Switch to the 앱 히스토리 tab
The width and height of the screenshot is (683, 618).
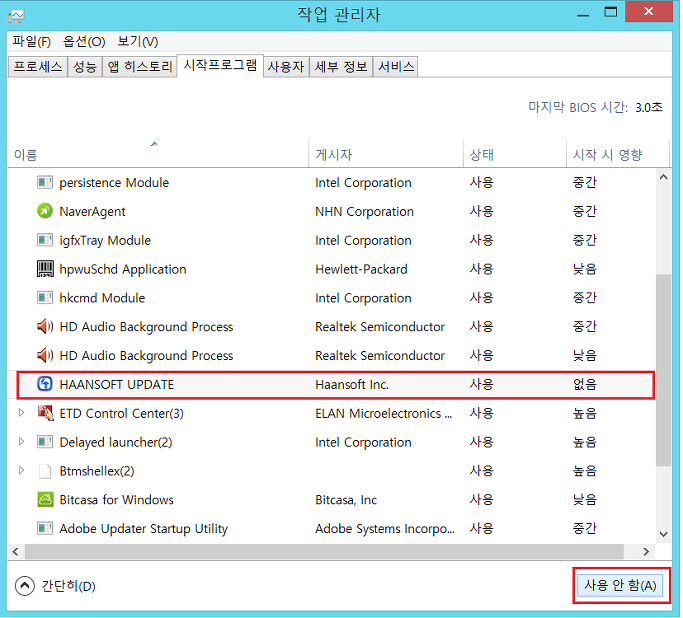140,67
